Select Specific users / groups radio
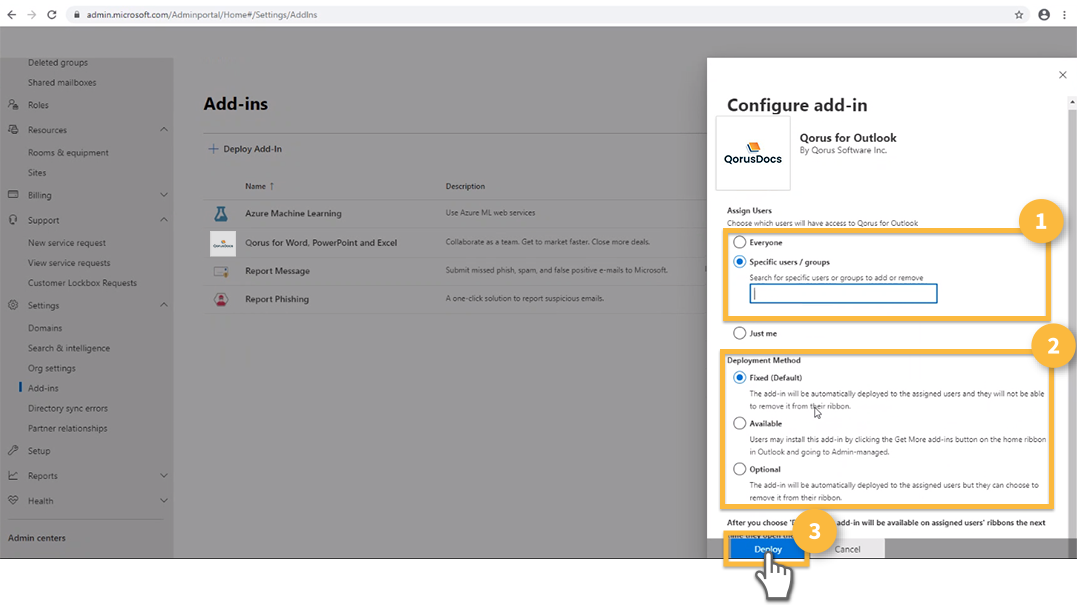Screen dimensions: 1077x605 tap(739, 262)
